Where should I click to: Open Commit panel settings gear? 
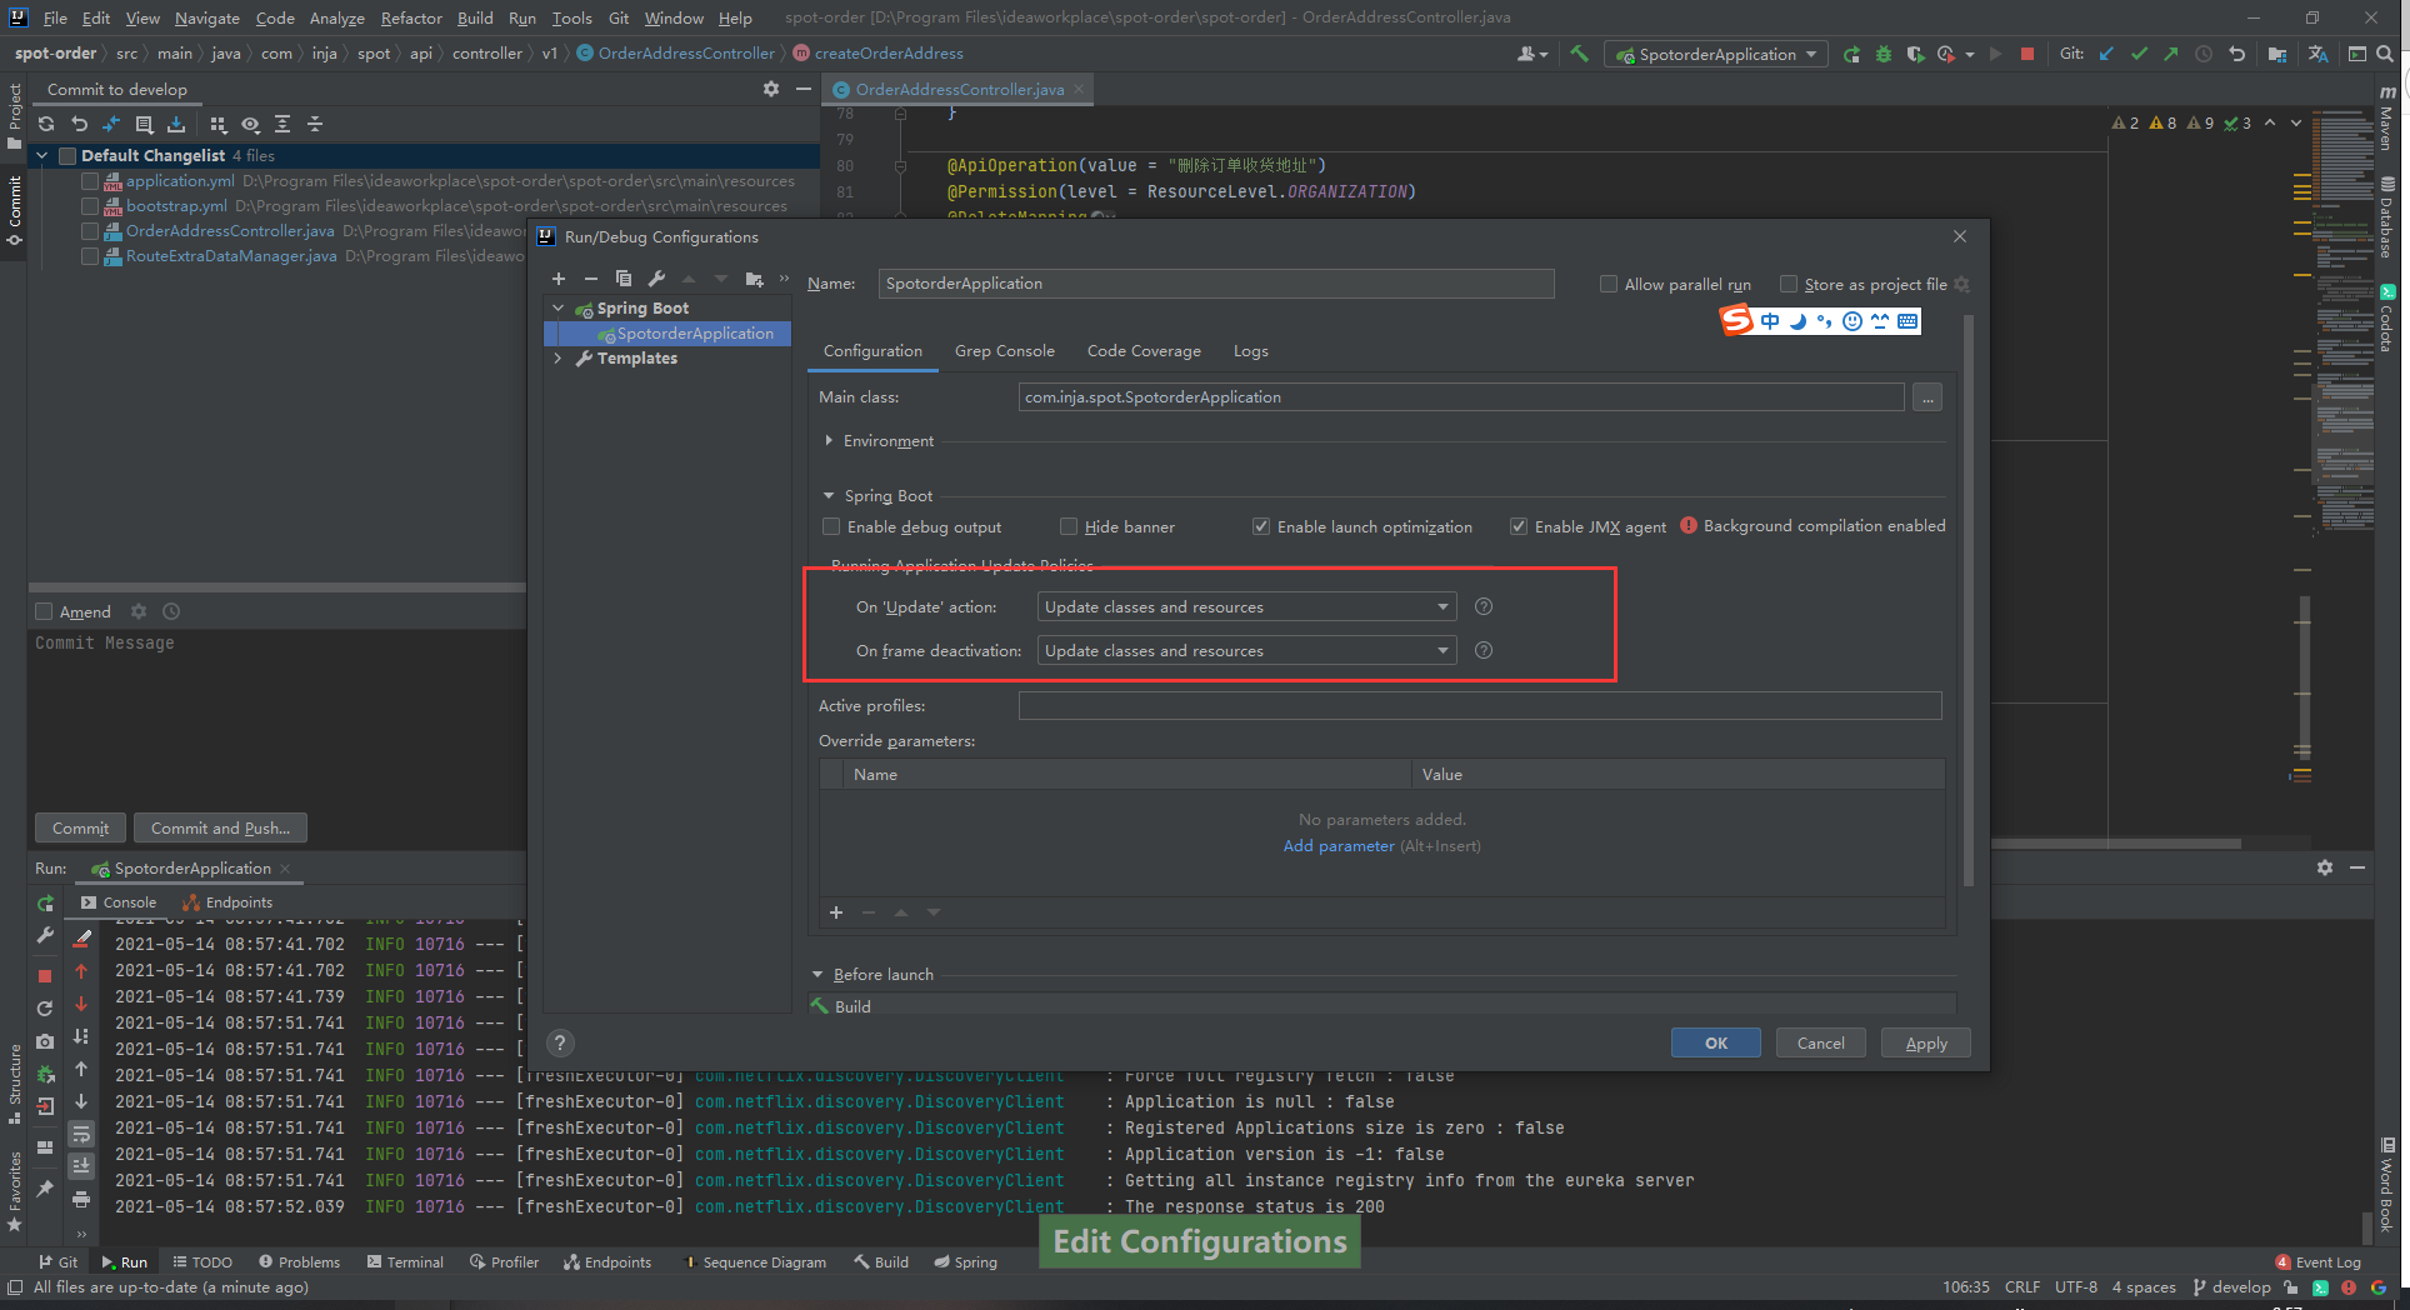(x=770, y=89)
